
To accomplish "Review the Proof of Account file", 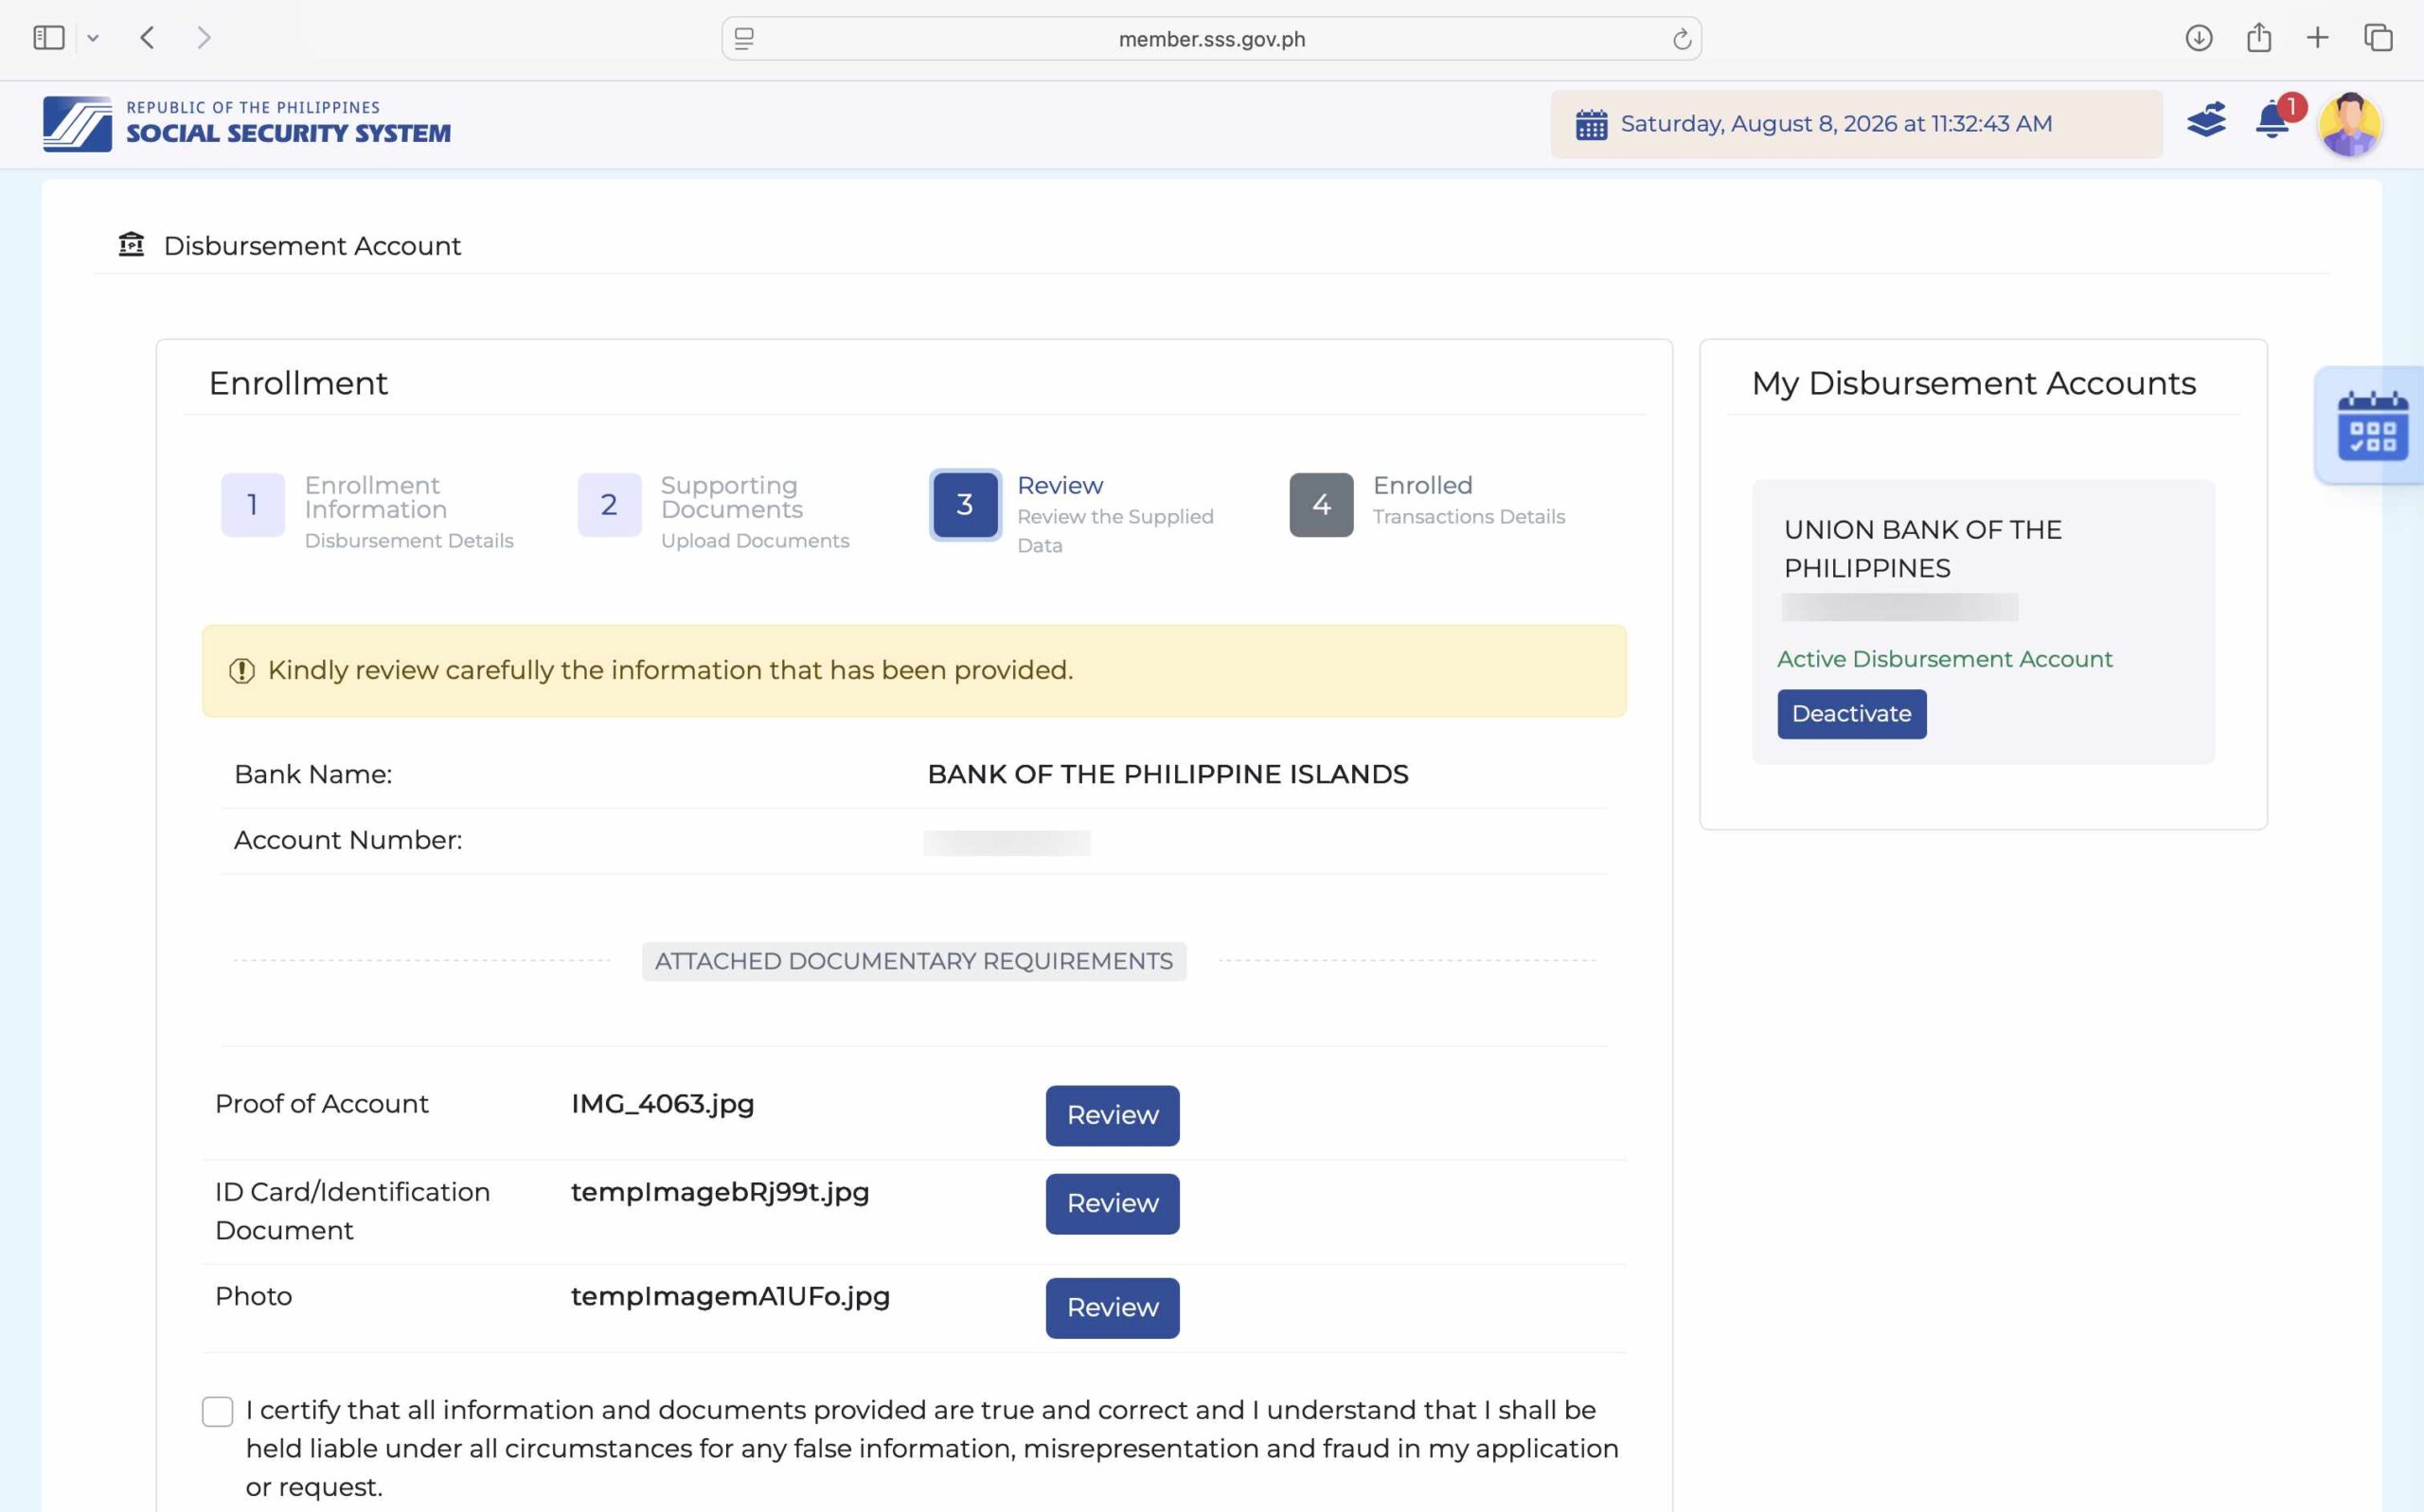I will pyautogui.click(x=1112, y=1115).
